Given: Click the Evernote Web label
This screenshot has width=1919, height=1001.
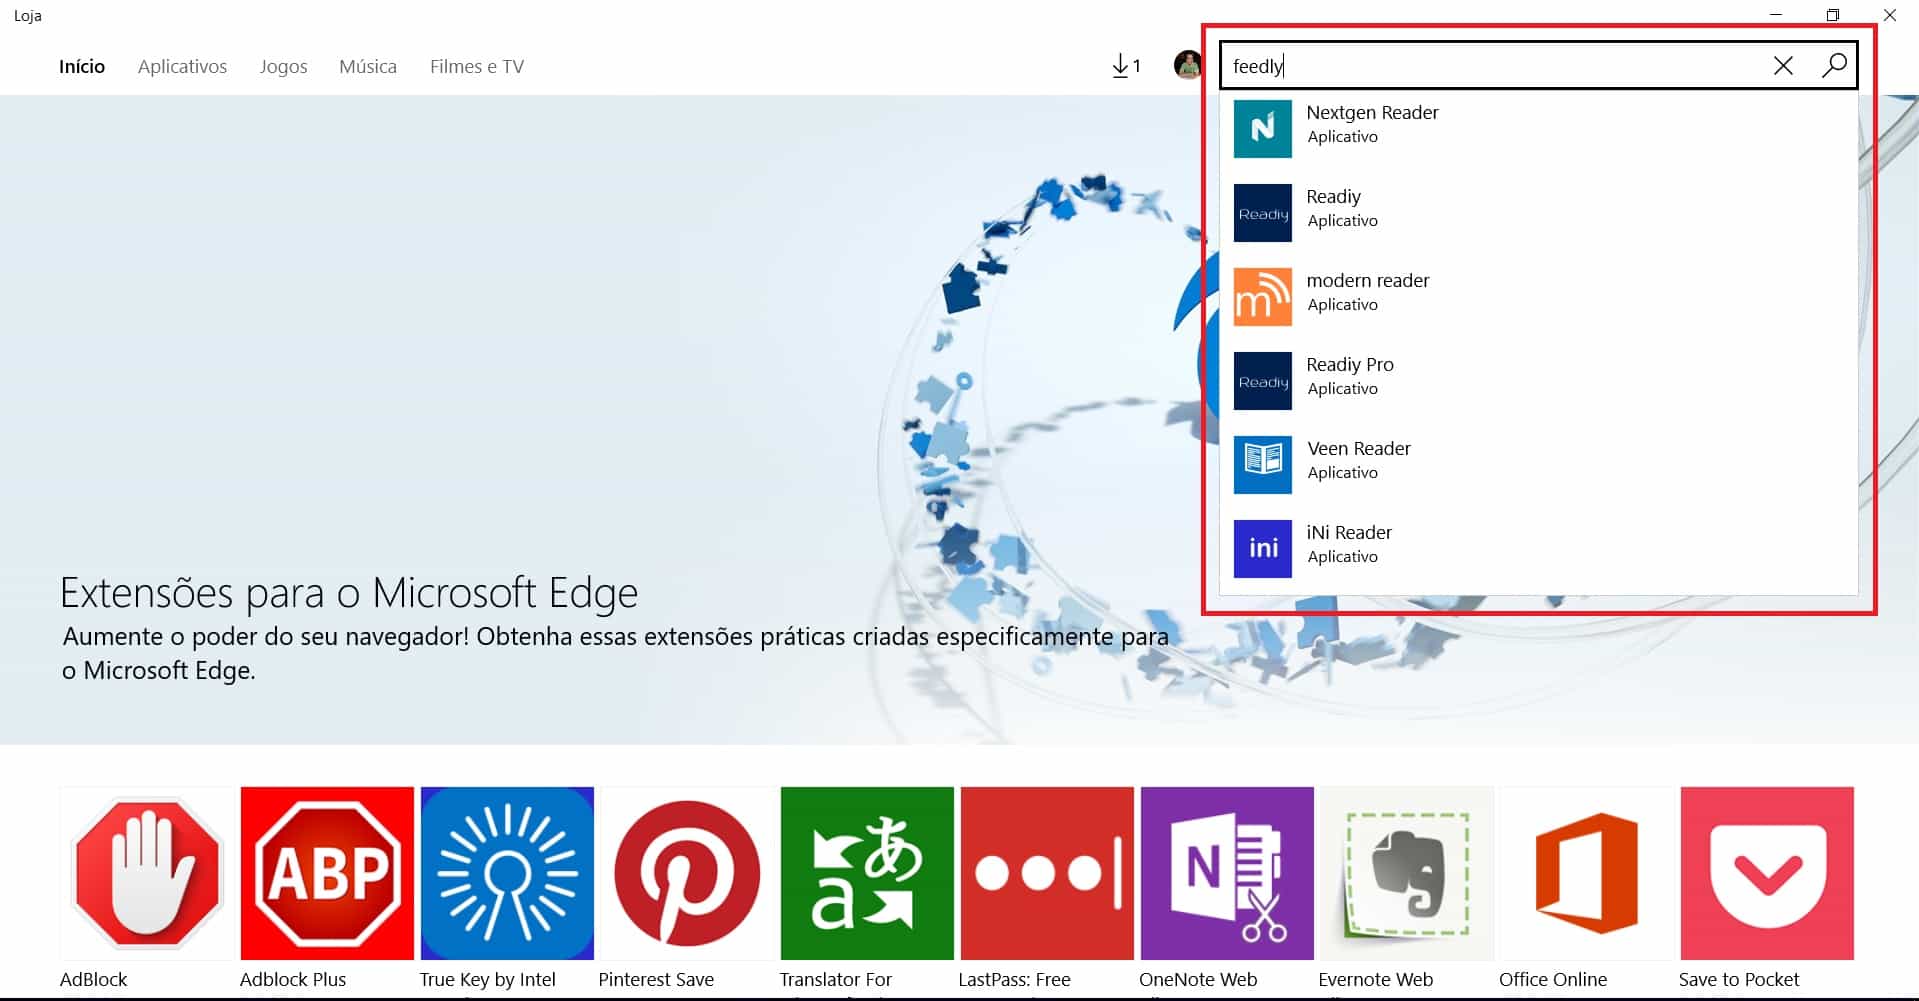Looking at the screenshot, I should pos(1376,979).
